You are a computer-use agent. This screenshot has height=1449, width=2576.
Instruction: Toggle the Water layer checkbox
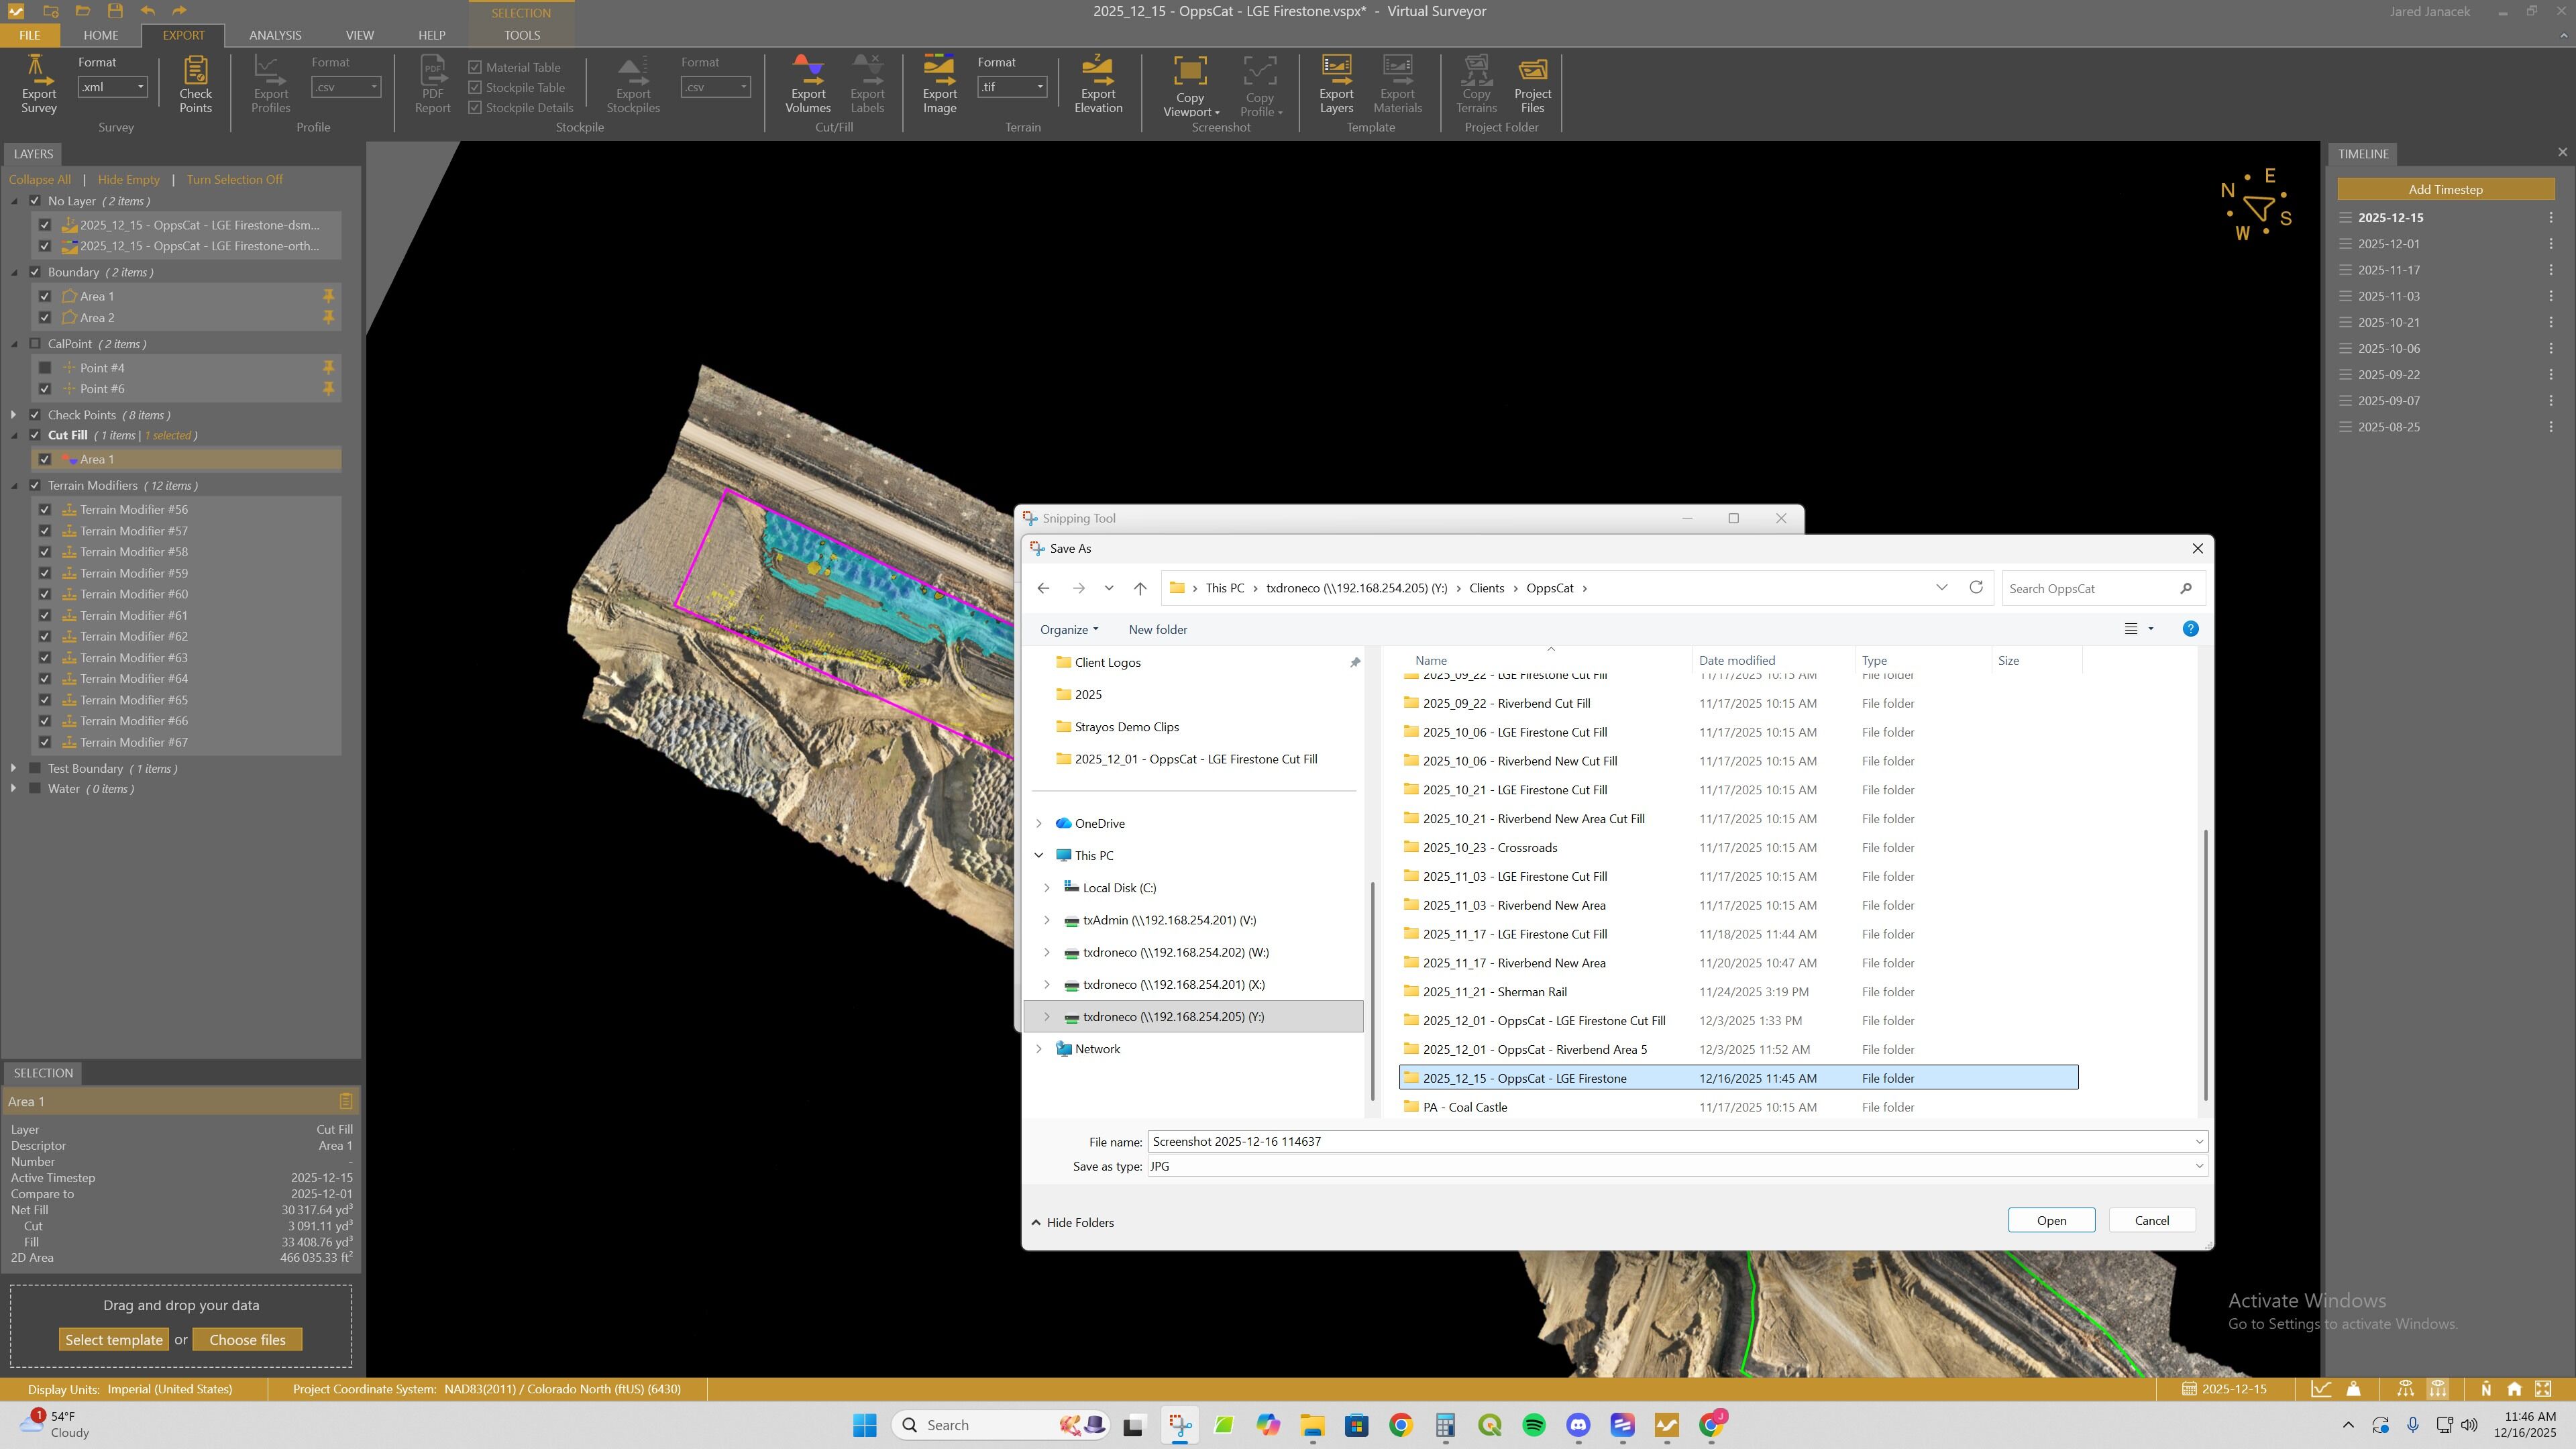(35, 789)
